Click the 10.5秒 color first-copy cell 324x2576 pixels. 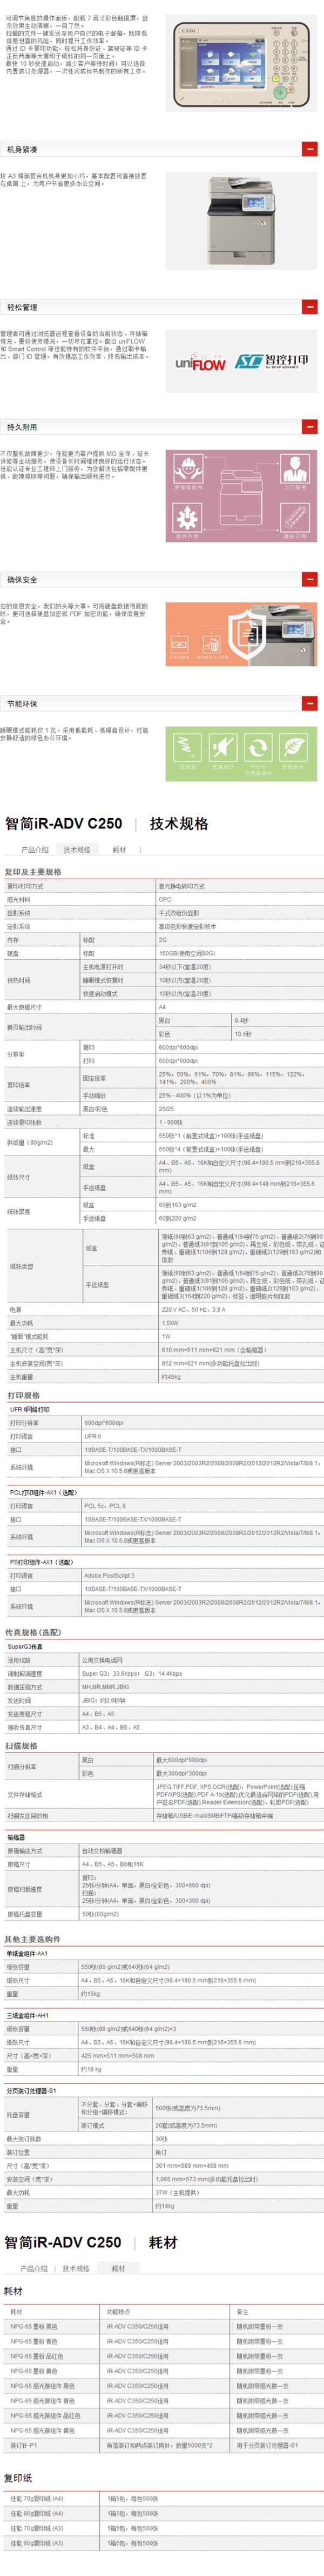[277, 1034]
